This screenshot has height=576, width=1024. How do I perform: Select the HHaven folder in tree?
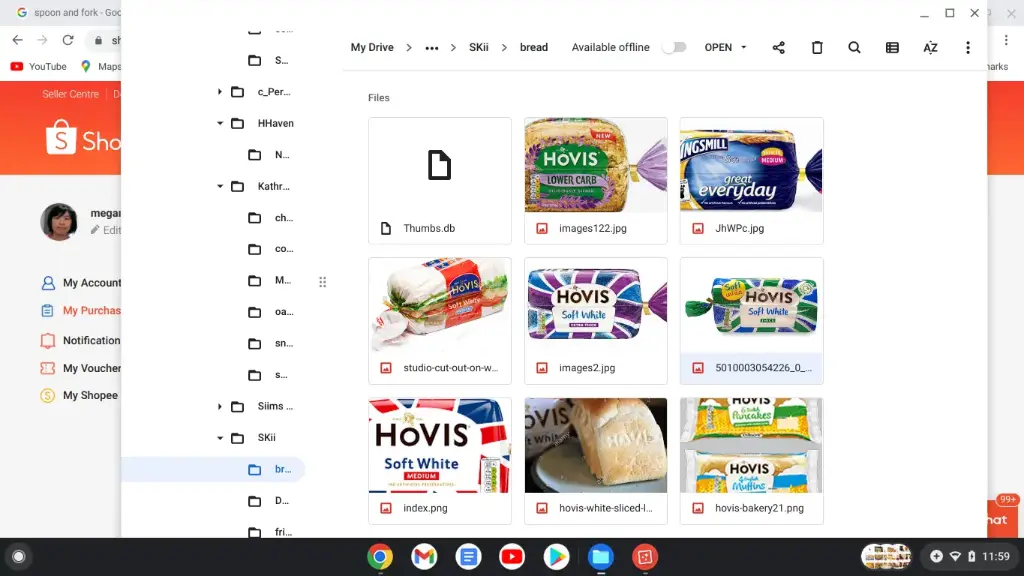click(263, 123)
